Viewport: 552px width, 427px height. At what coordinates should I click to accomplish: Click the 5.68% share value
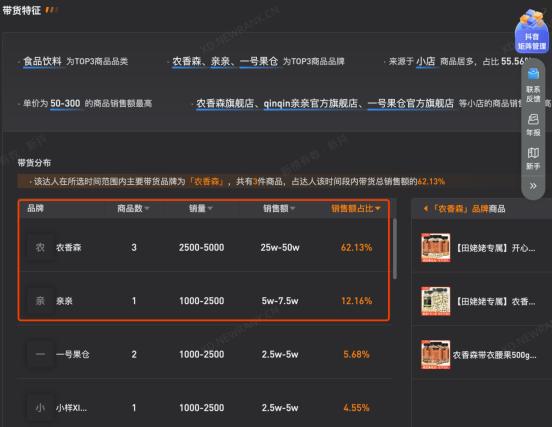(x=356, y=354)
